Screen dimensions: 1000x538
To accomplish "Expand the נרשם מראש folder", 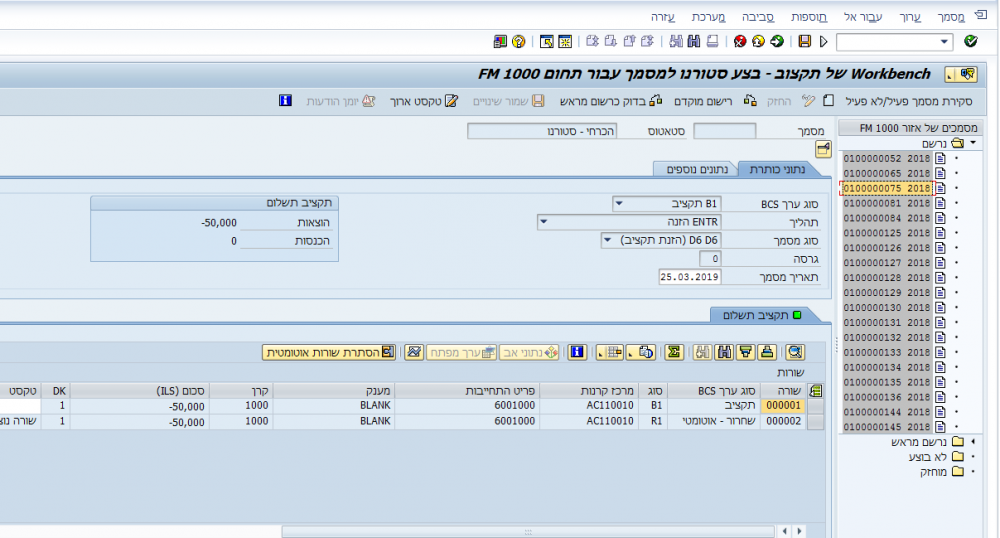I will point(973,441).
